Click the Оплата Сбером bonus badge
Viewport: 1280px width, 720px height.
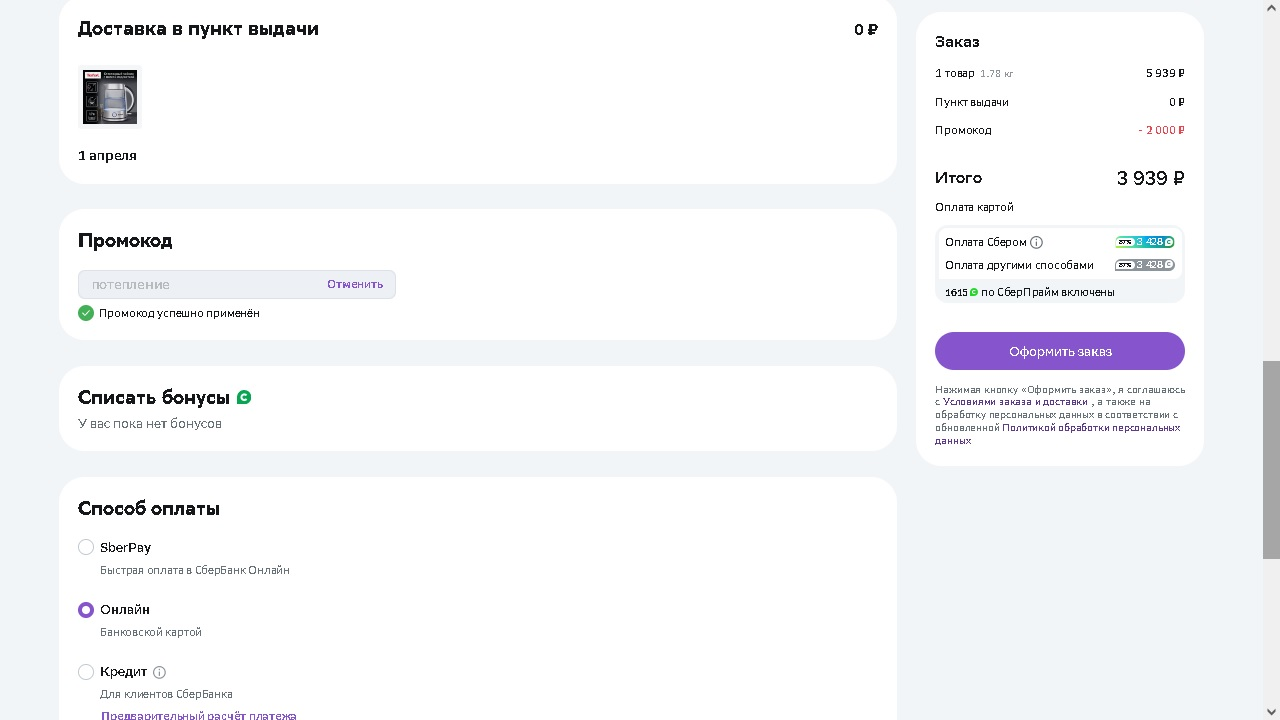pos(1145,242)
